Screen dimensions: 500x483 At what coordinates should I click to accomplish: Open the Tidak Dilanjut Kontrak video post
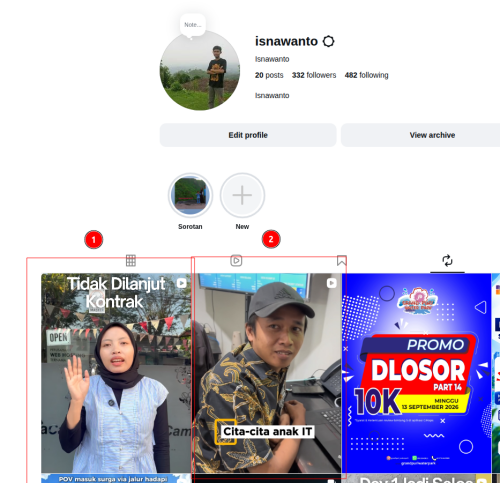116,373
